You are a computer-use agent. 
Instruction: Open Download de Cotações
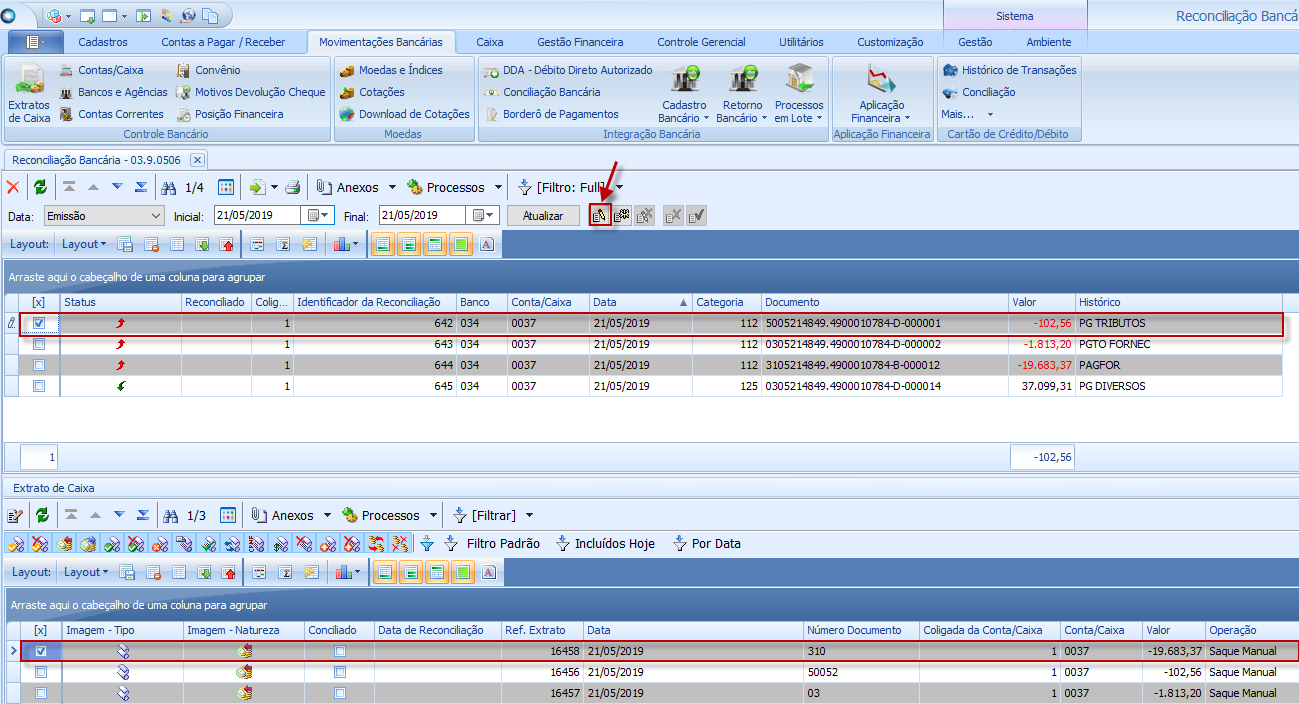404,114
